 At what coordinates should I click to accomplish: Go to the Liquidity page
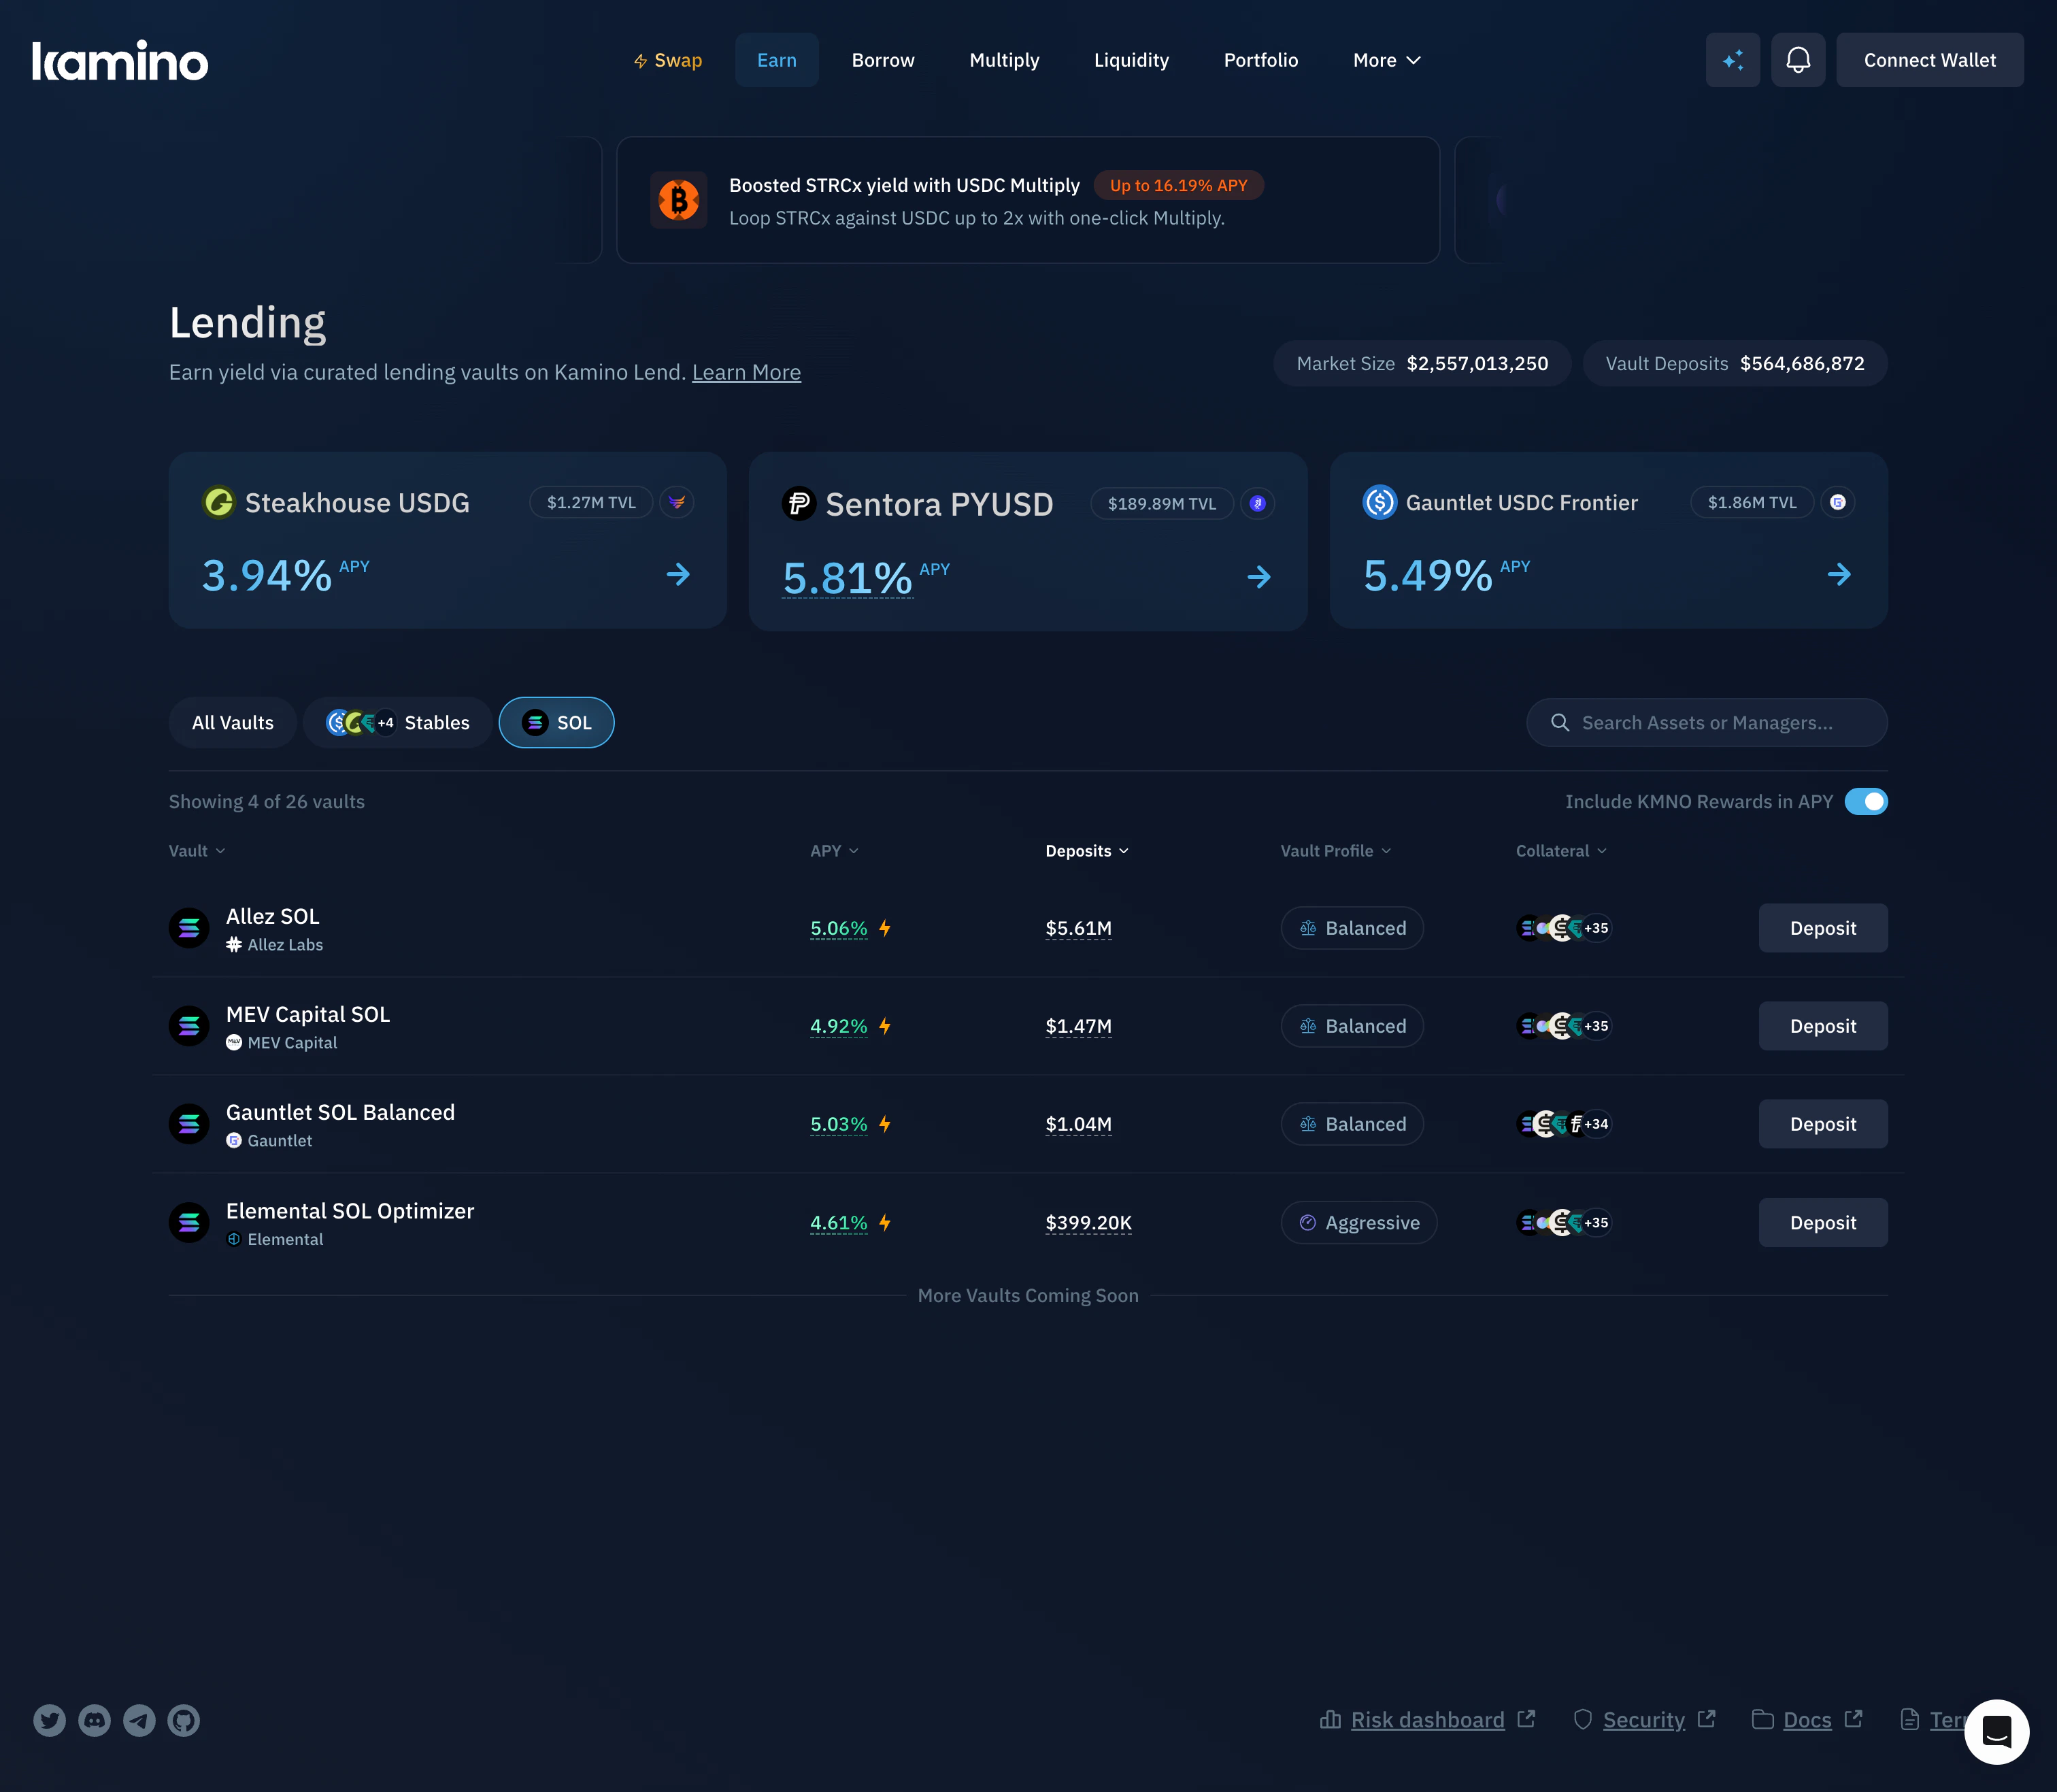1131,60
